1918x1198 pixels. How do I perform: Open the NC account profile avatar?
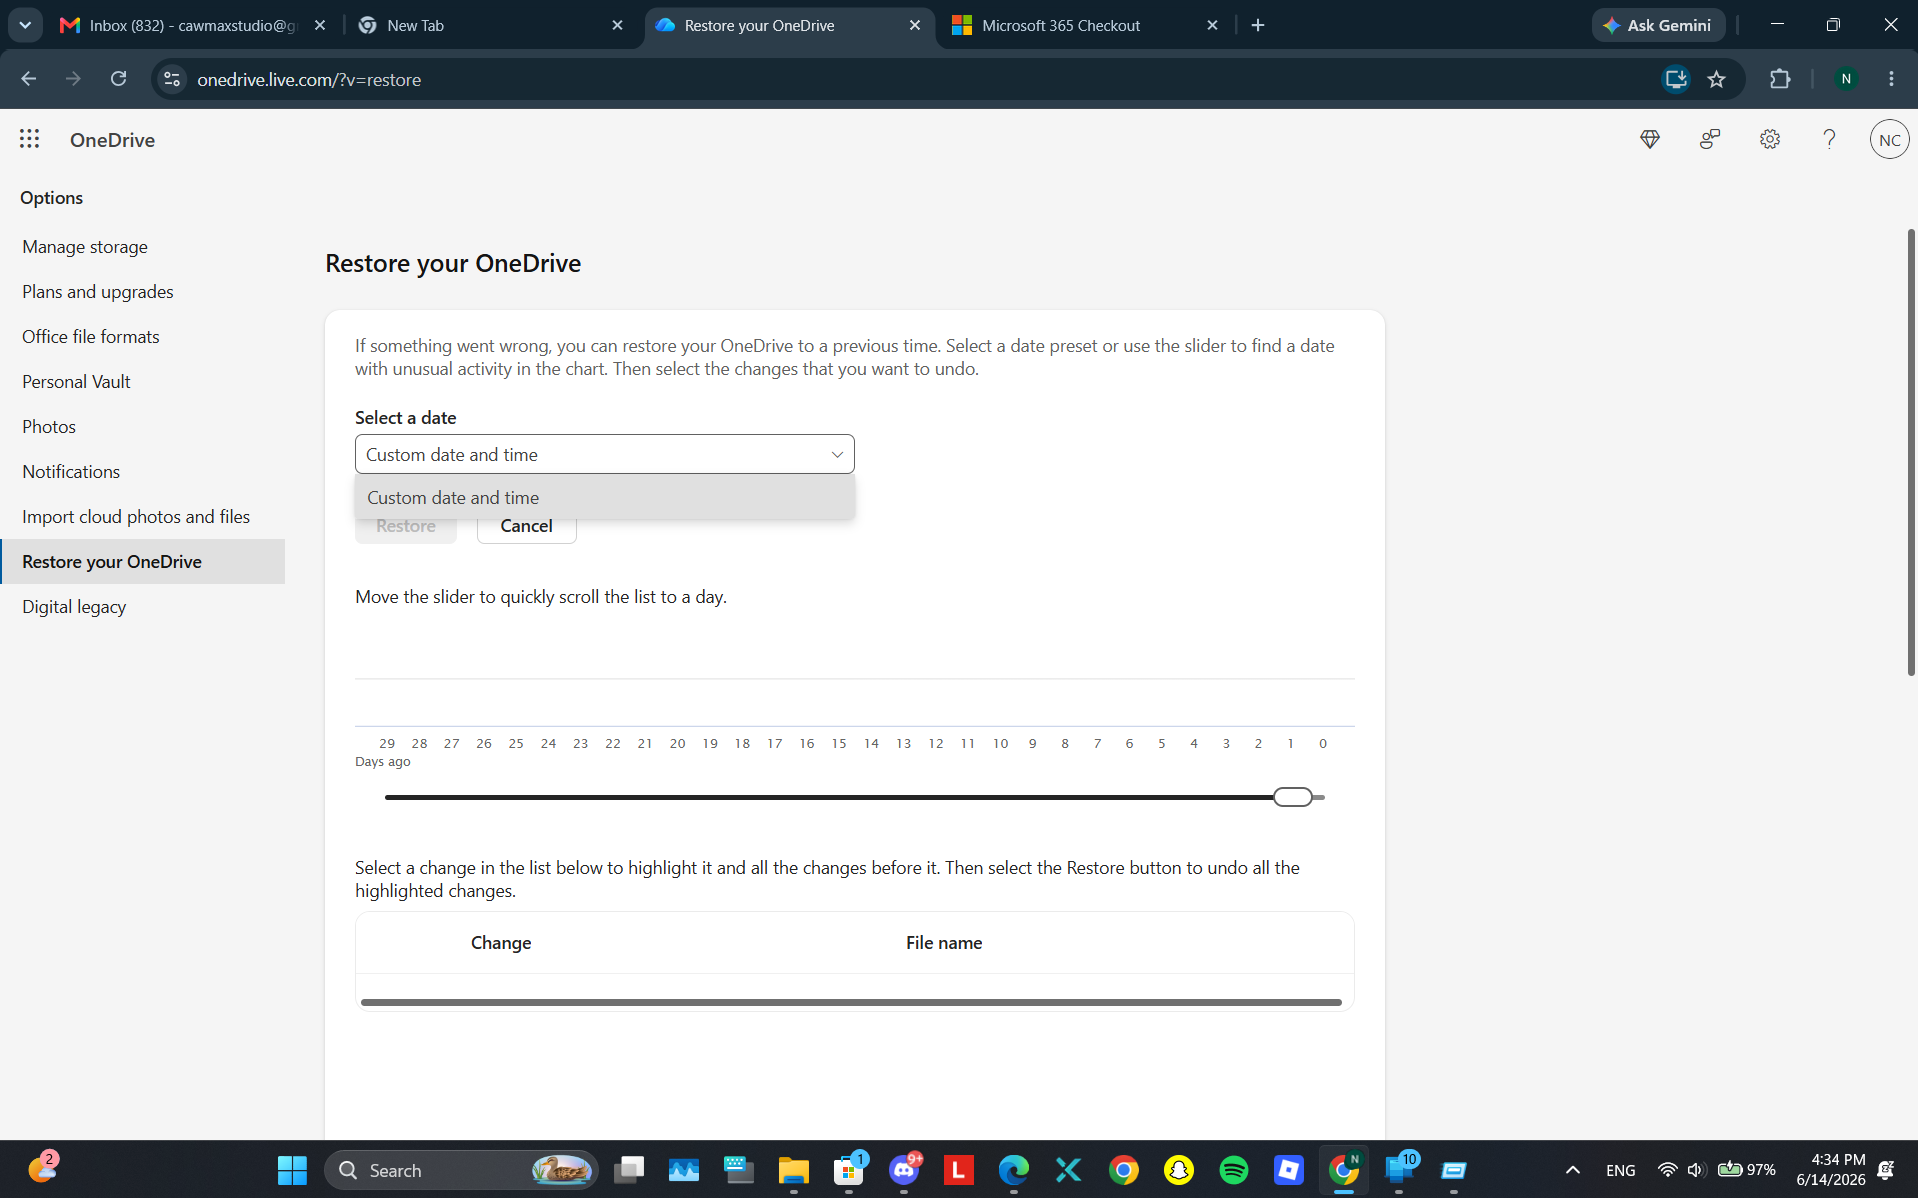[1889, 139]
